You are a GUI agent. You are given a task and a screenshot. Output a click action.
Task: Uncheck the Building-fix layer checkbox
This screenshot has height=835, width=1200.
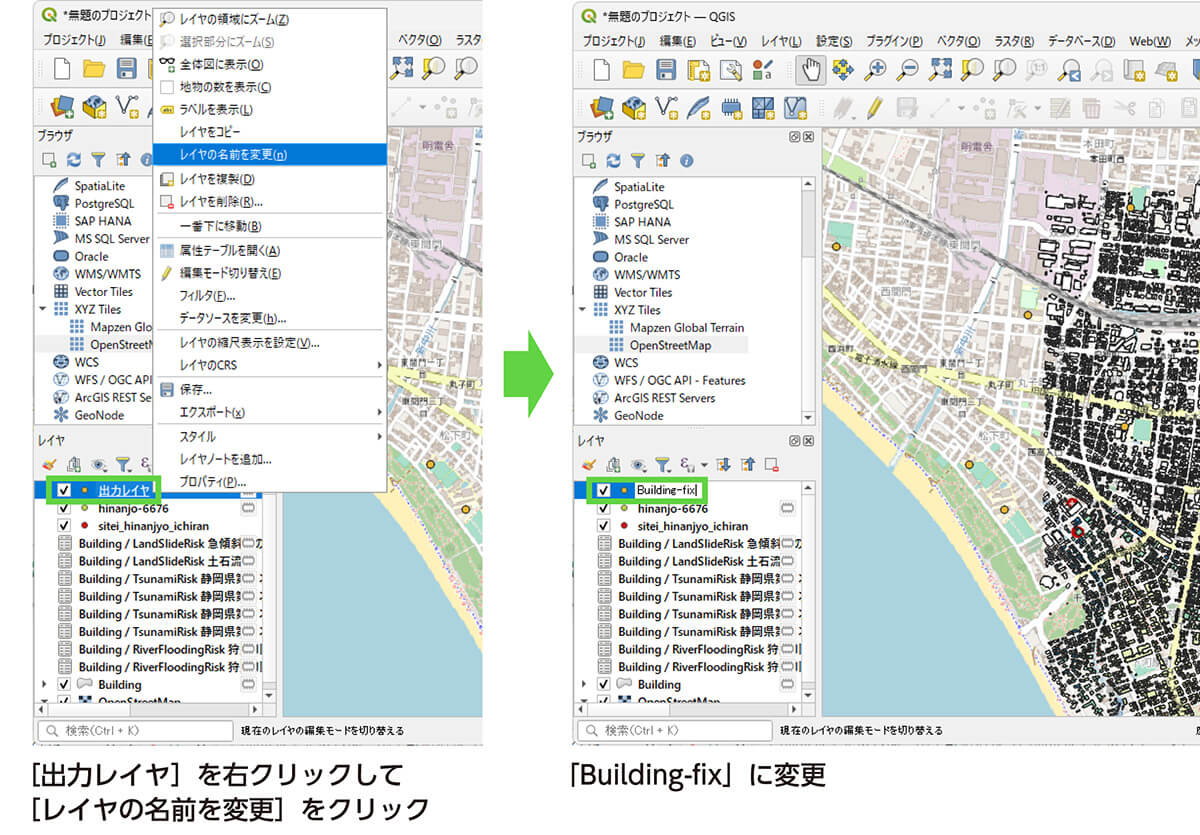pyautogui.click(x=603, y=491)
